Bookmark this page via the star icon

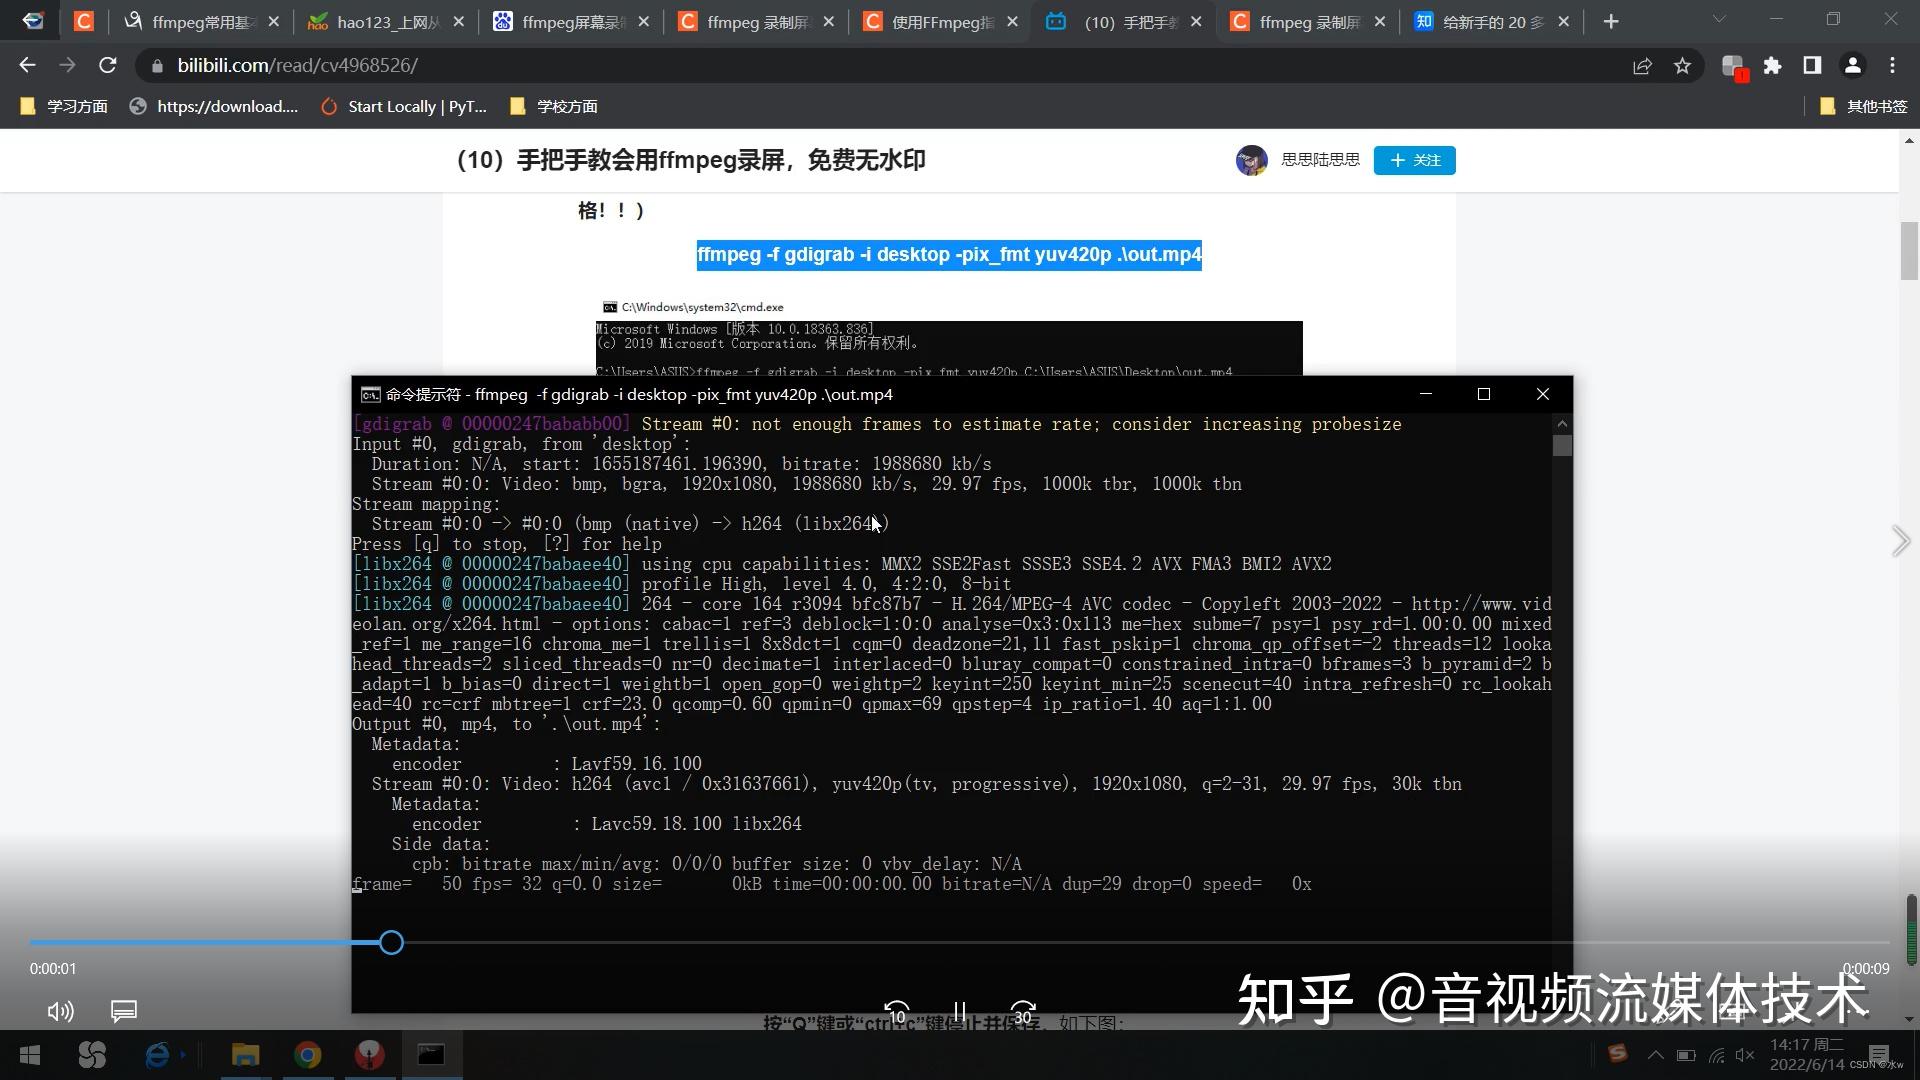point(1683,65)
